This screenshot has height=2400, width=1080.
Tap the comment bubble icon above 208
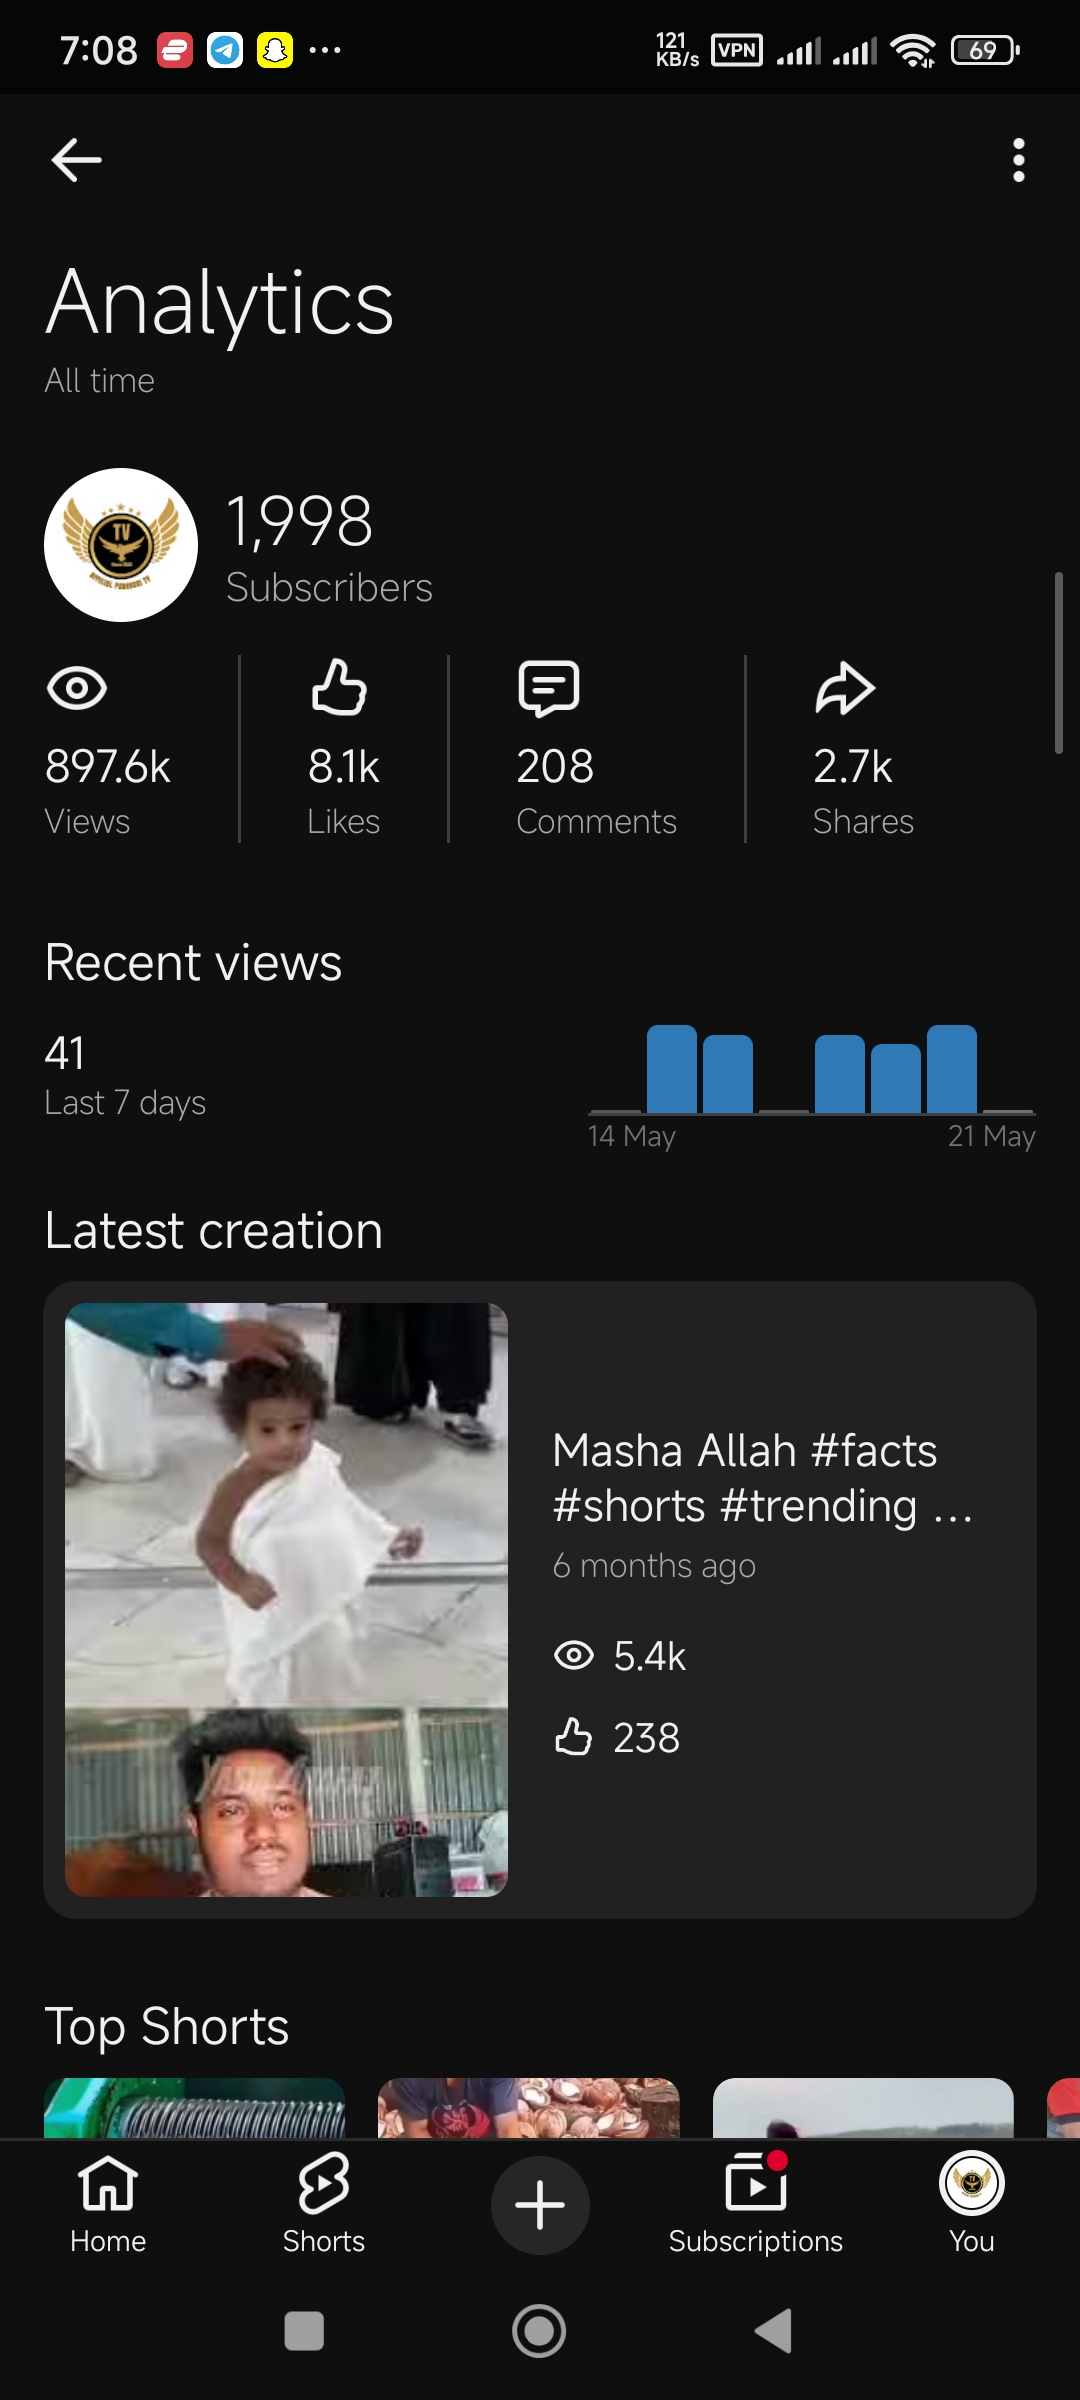[549, 688]
